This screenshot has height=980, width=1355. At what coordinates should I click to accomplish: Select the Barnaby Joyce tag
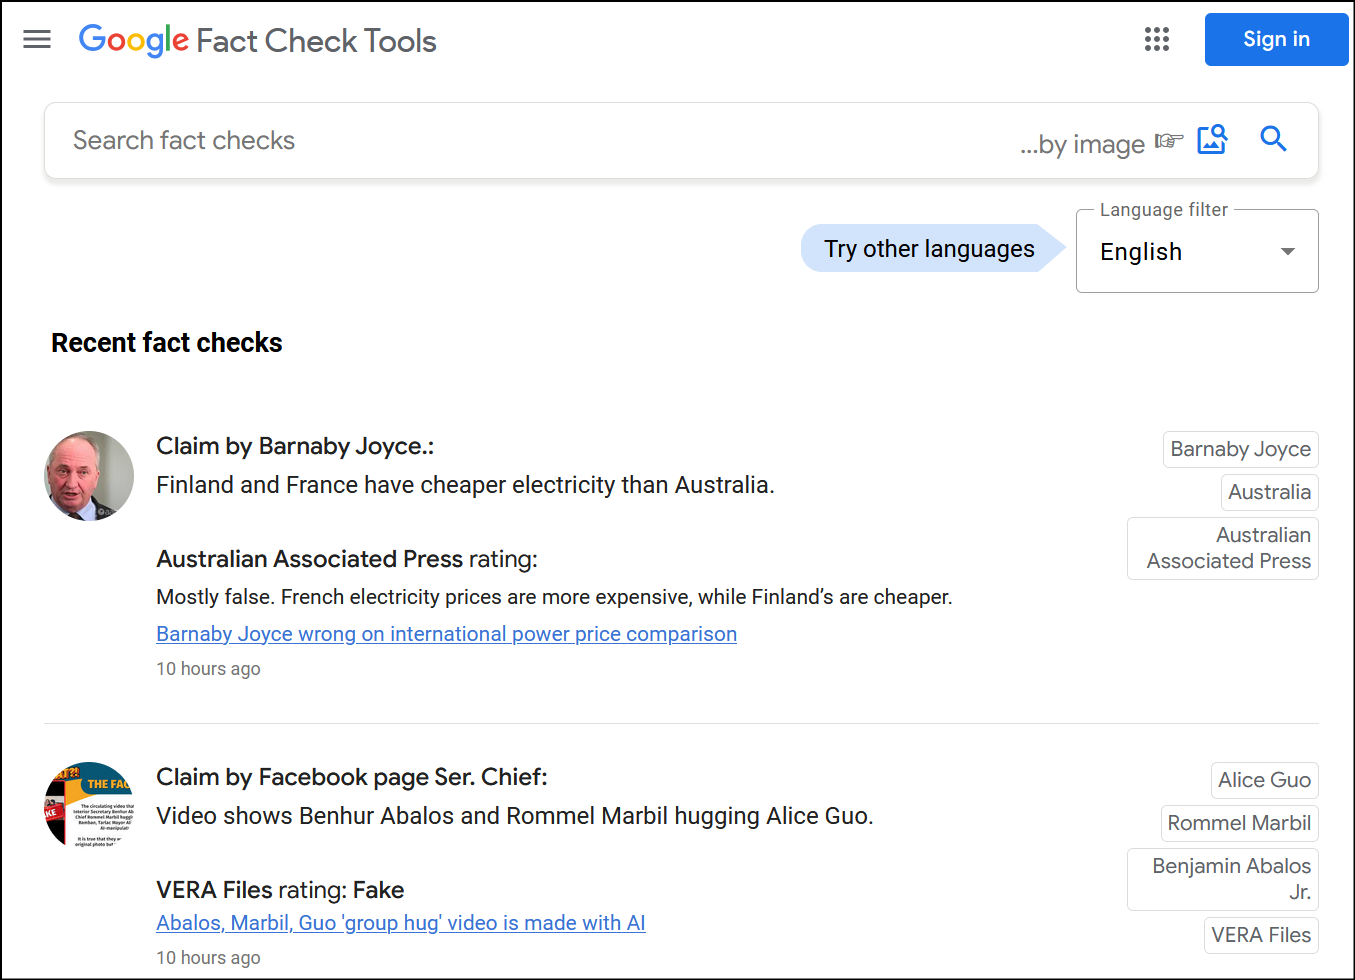[1240, 450]
